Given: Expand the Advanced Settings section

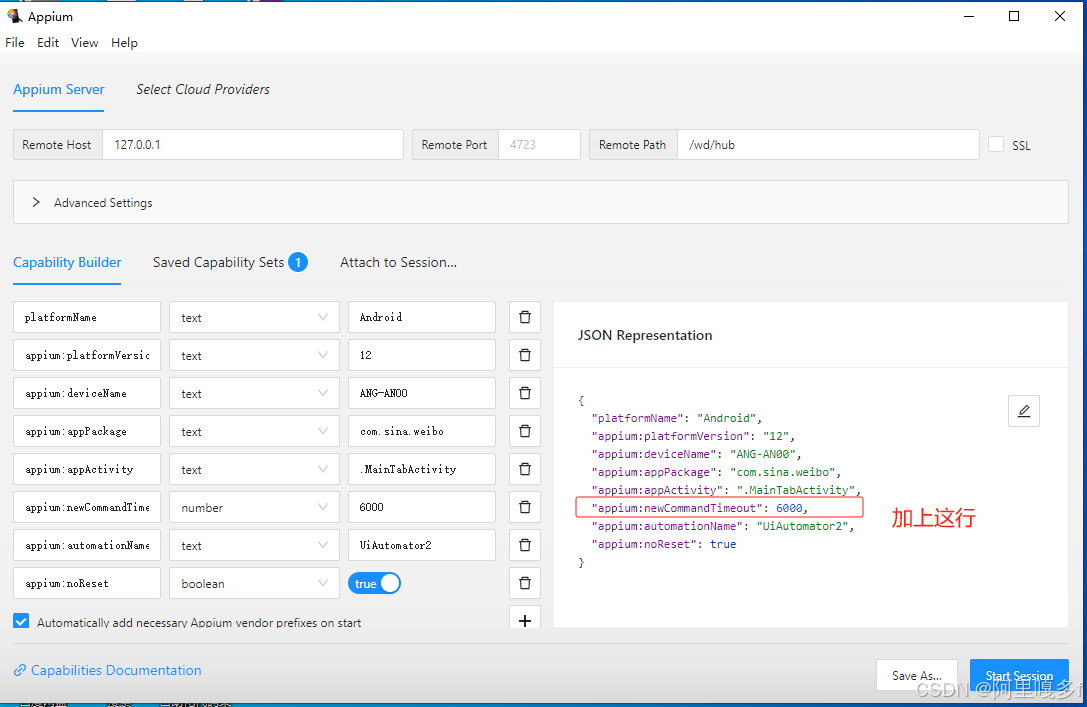Looking at the screenshot, I should coord(541,202).
